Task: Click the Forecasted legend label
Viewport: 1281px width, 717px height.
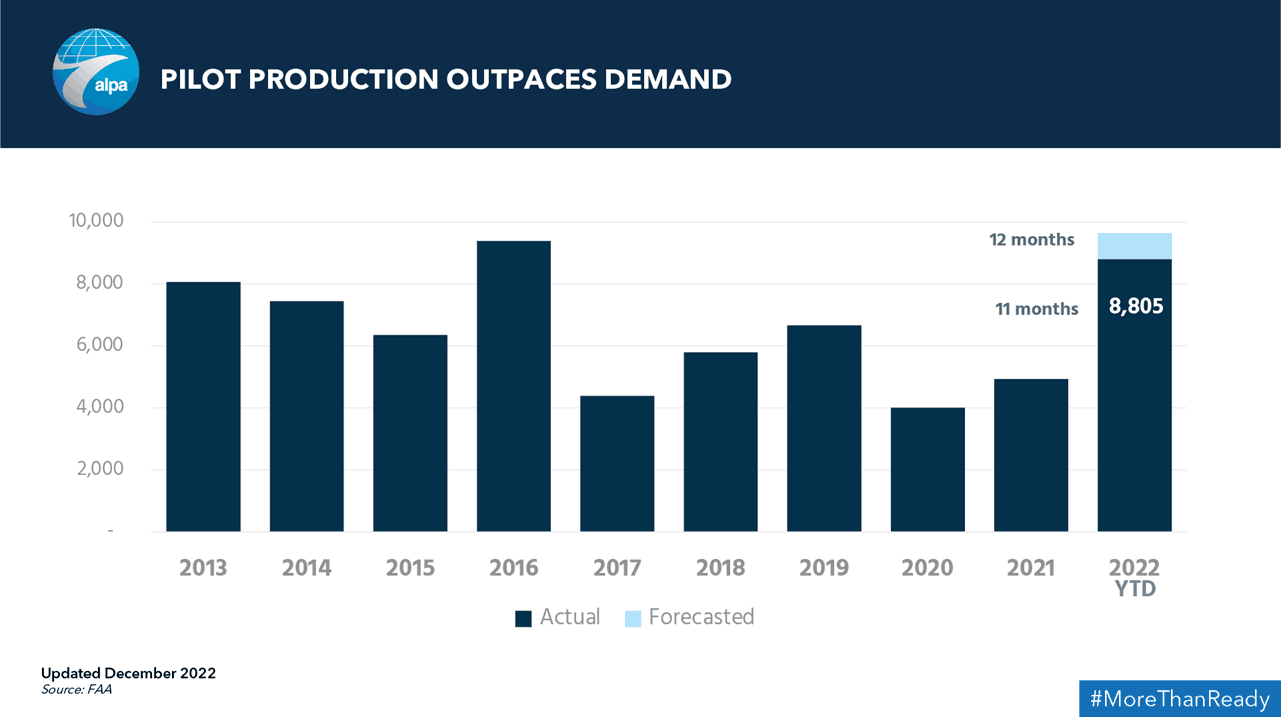Action: tap(701, 617)
